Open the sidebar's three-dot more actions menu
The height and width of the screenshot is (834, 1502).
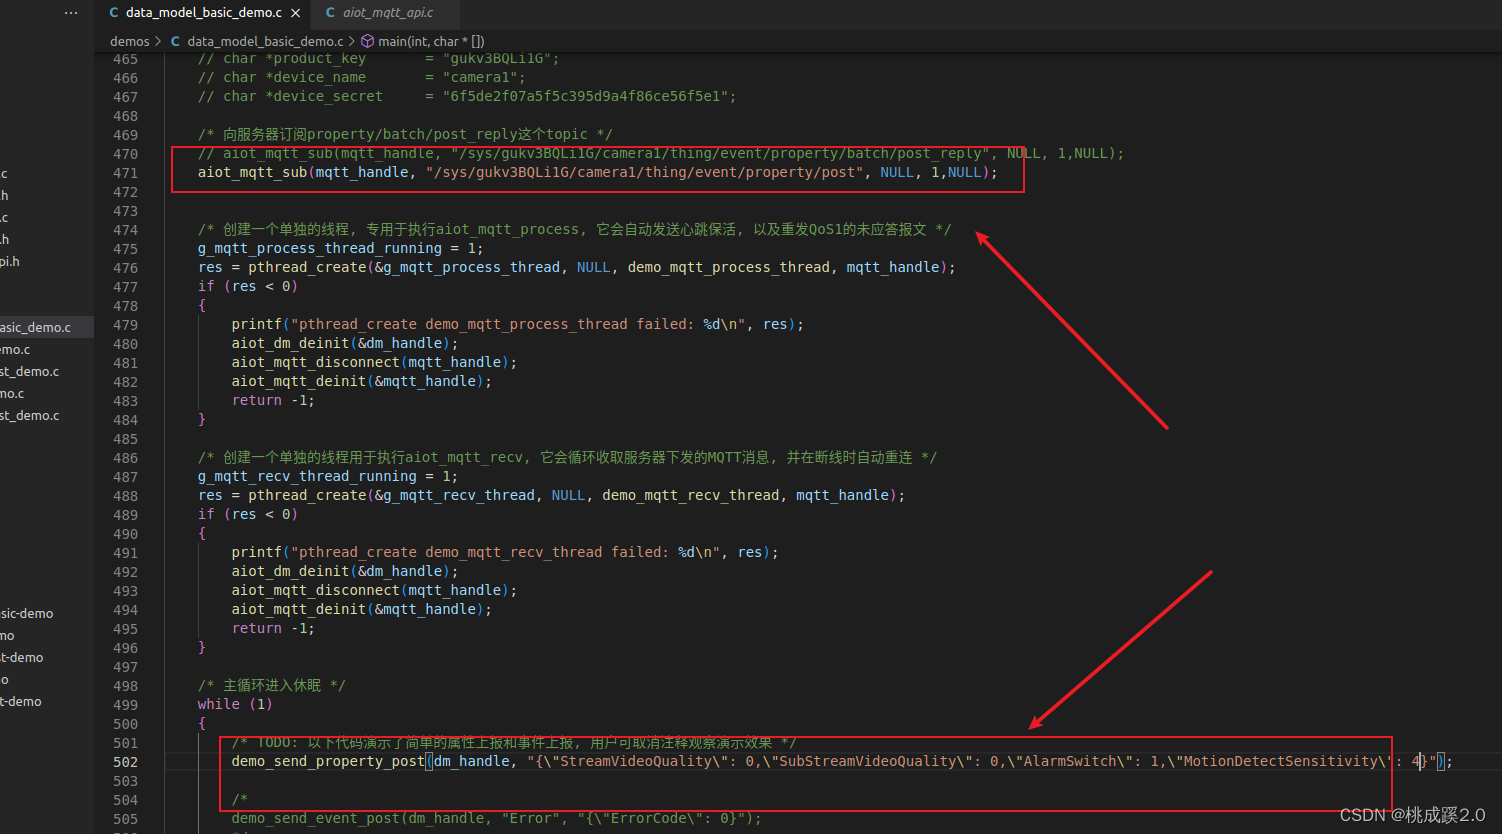[x=71, y=13]
